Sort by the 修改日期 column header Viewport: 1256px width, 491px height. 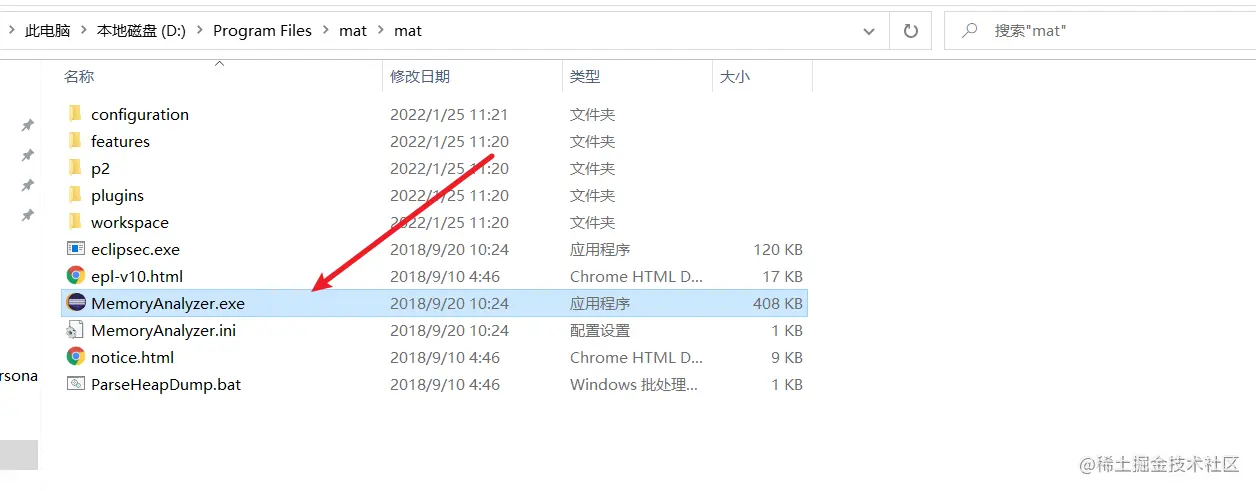[420, 76]
